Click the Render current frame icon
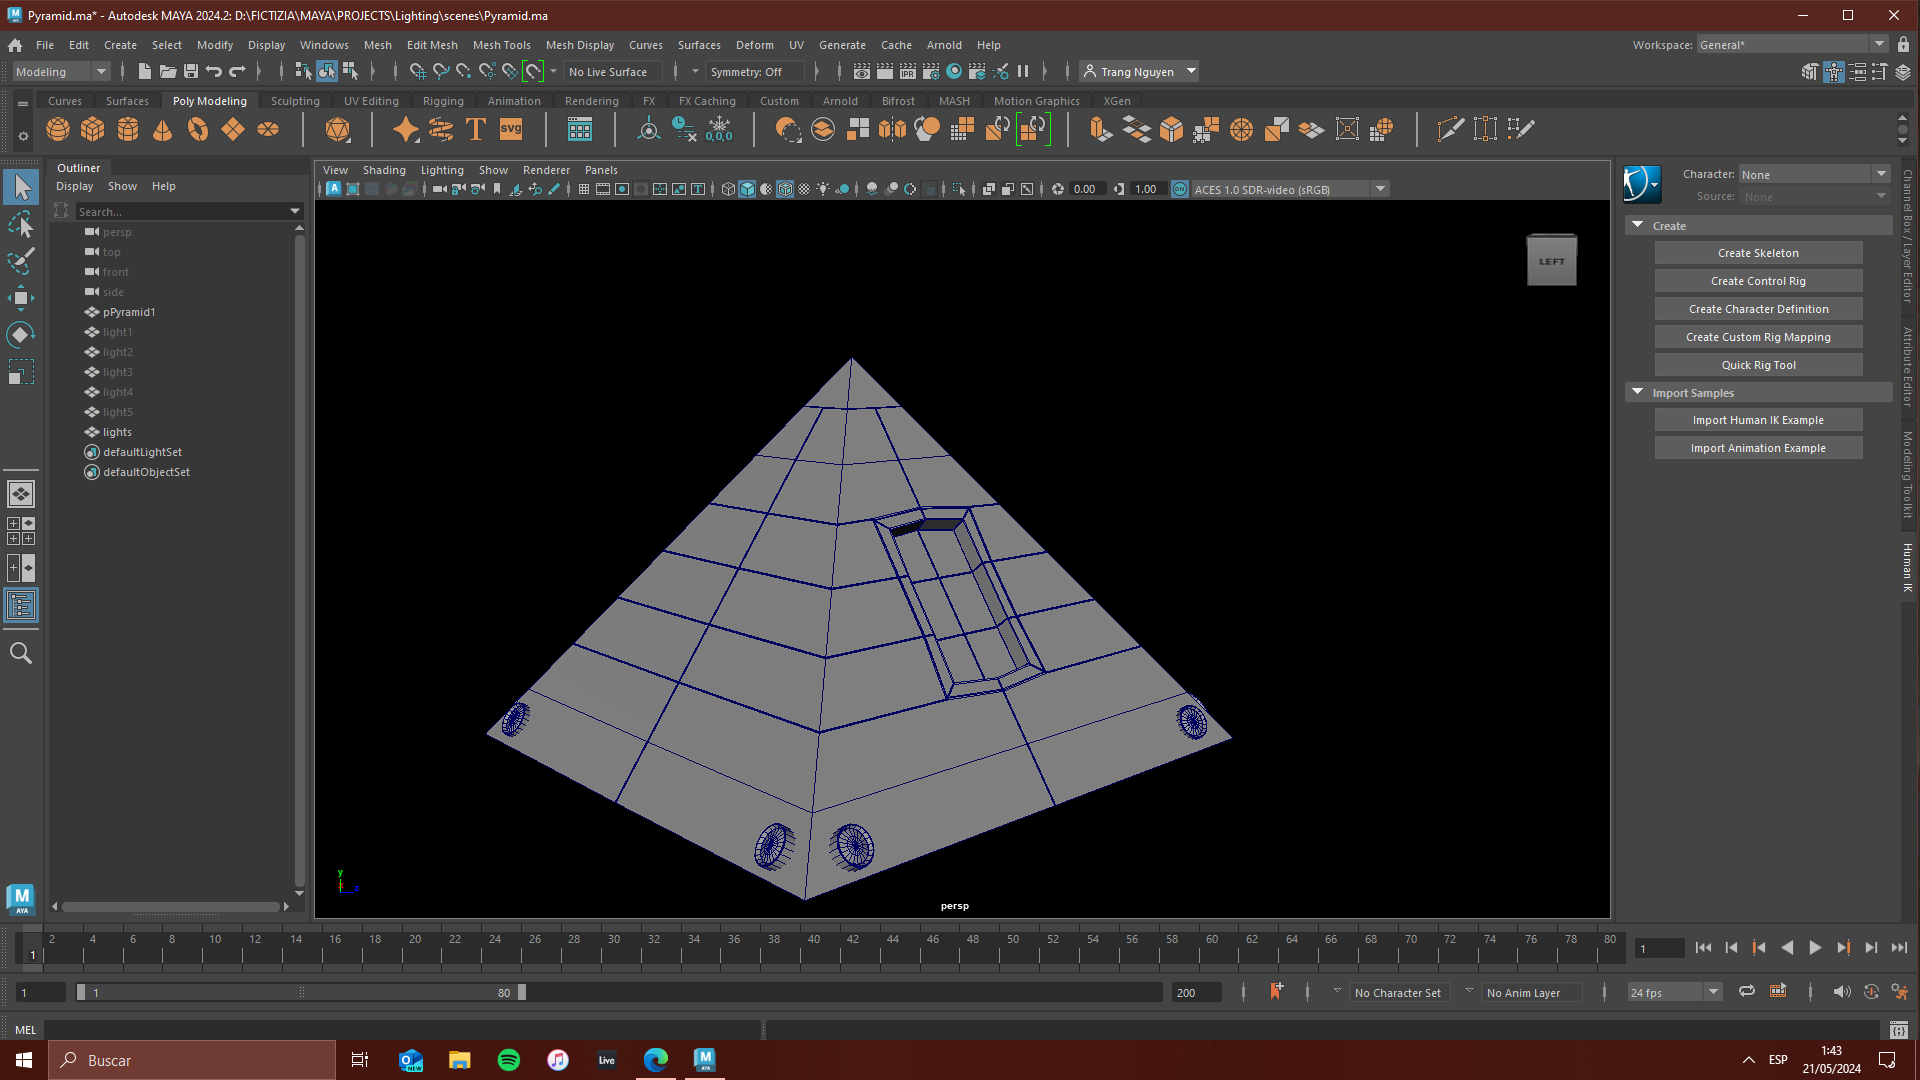The height and width of the screenshot is (1080, 1920). 885,71
